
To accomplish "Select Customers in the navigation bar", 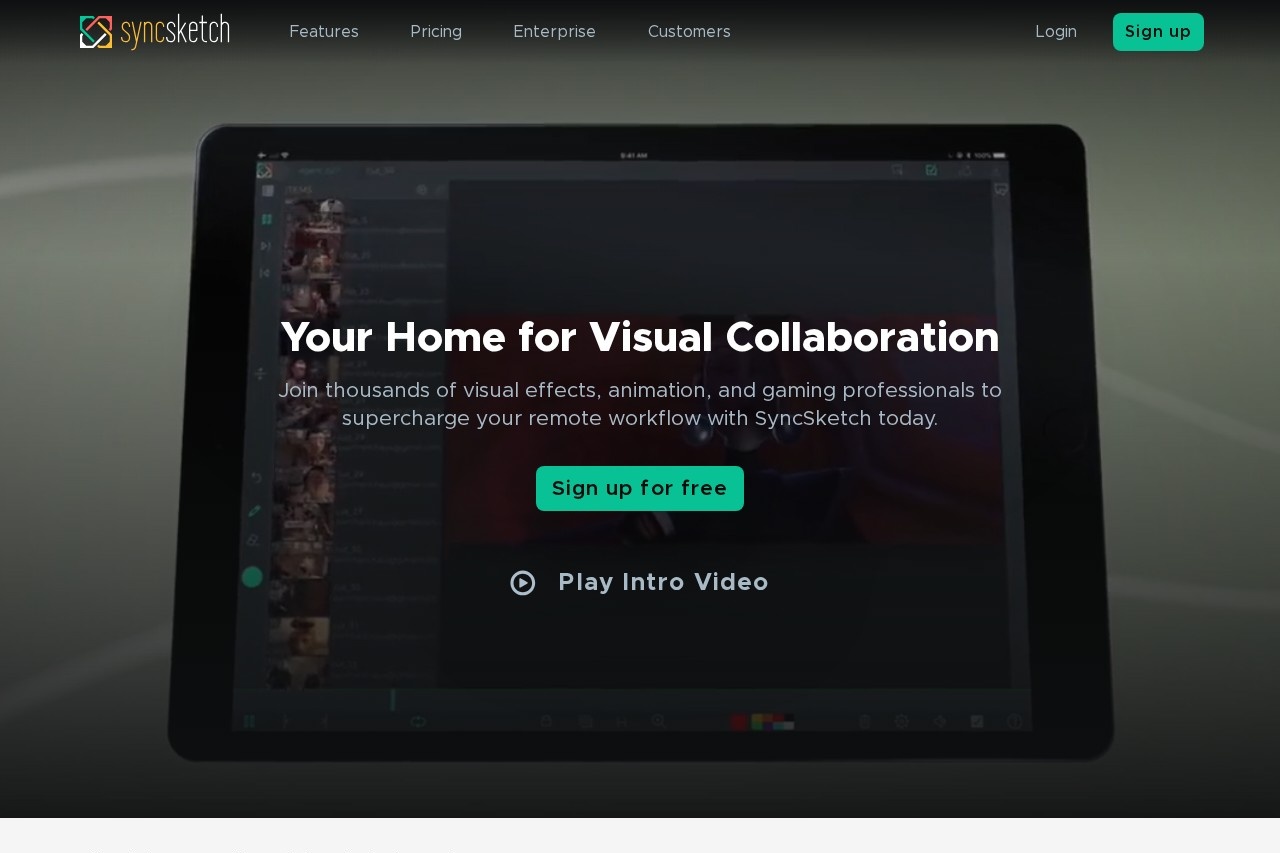I will click(689, 32).
